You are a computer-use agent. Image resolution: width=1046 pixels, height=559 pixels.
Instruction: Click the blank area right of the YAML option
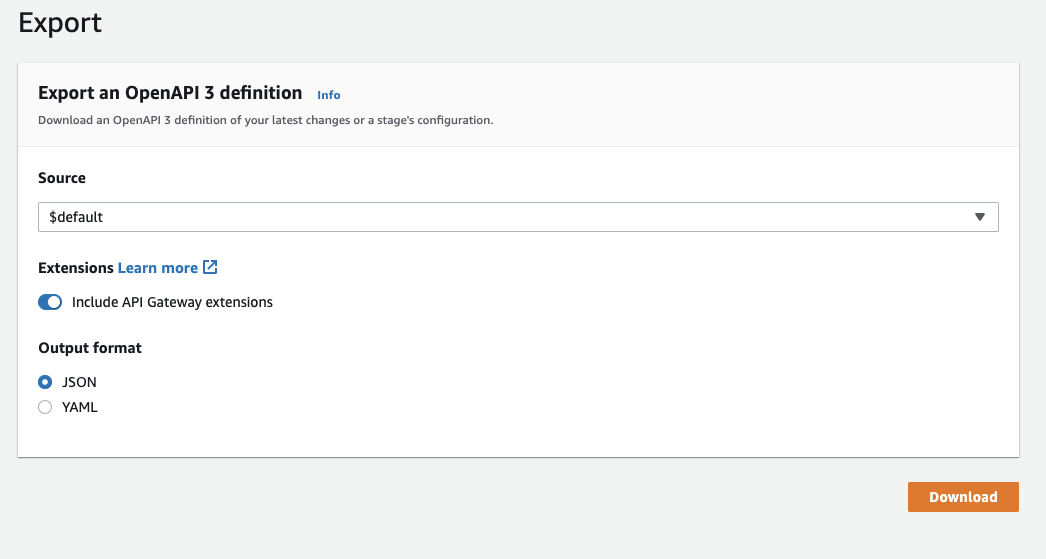pos(500,407)
